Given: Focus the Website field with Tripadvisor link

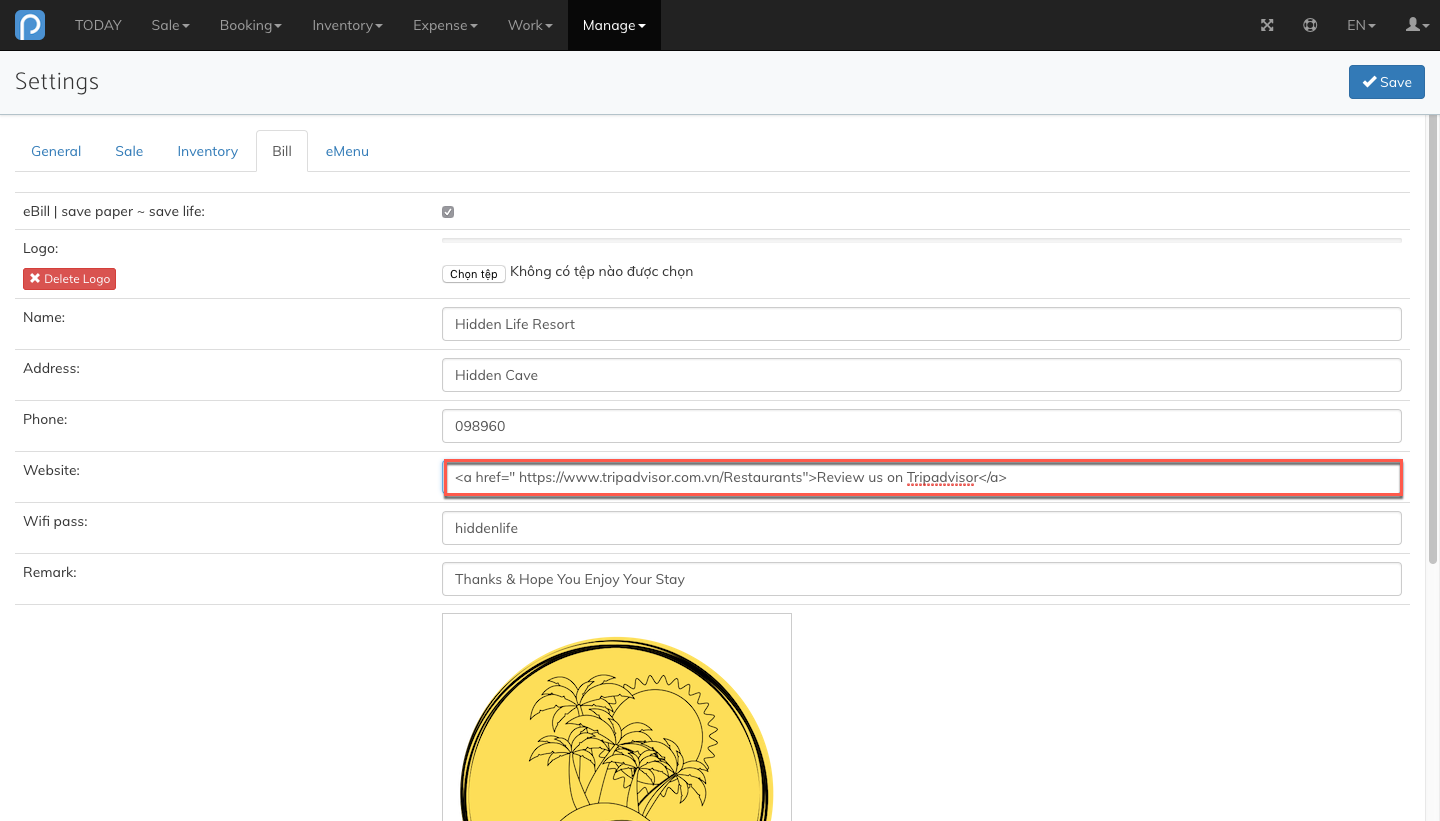Looking at the screenshot, I should point(921,477).
